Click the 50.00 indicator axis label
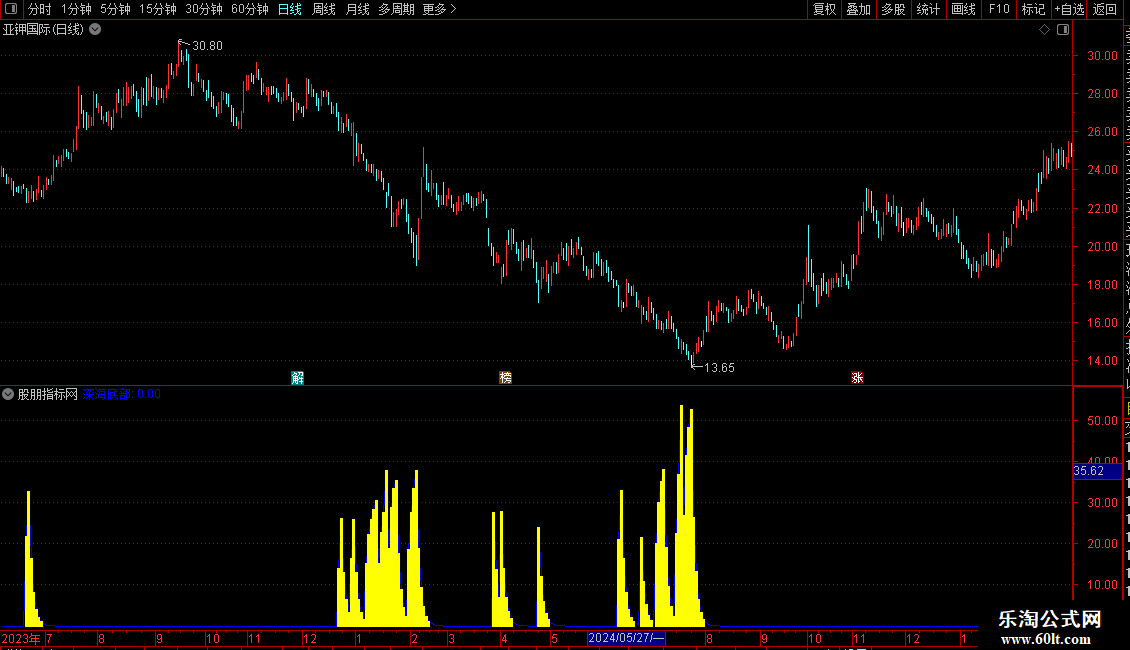This screenshot has height=650, width=1130. [x=1102, y=421]
